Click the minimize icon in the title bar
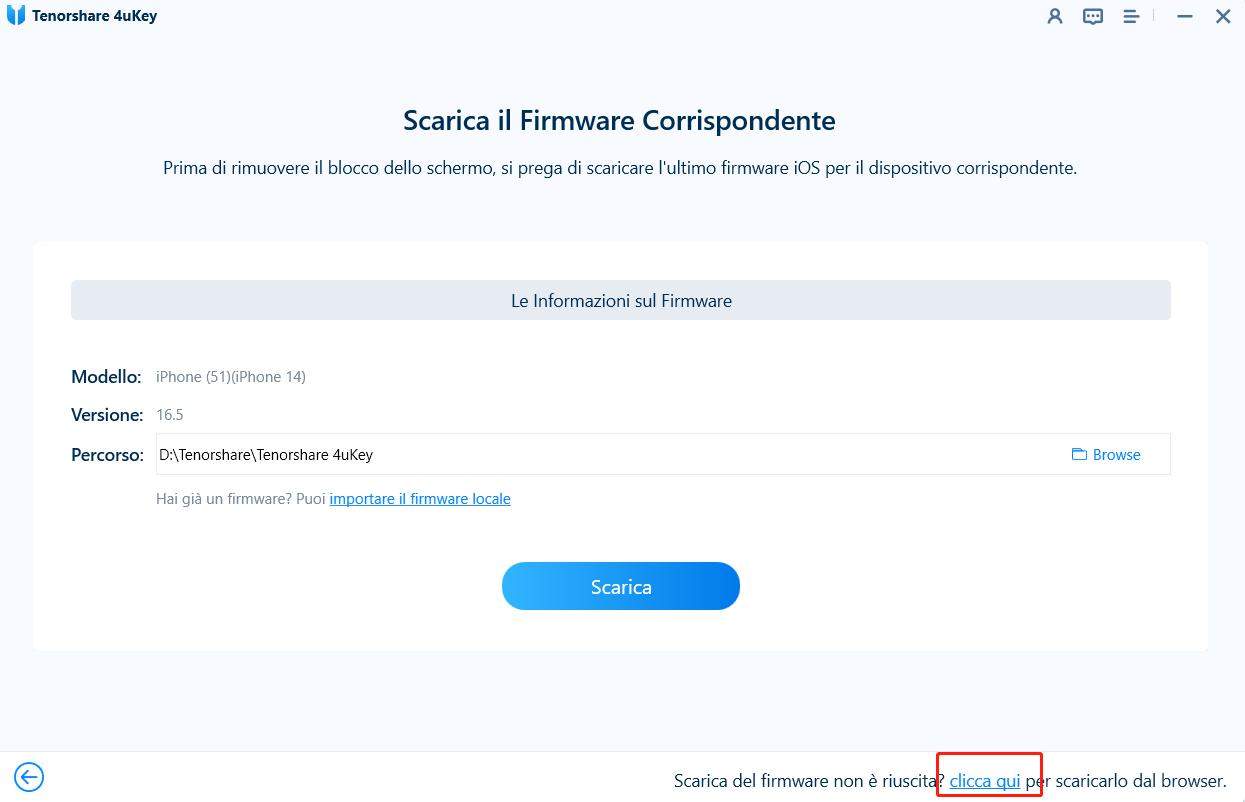Viewport: 1245px width, 802px height. [x=1184, y=16]
